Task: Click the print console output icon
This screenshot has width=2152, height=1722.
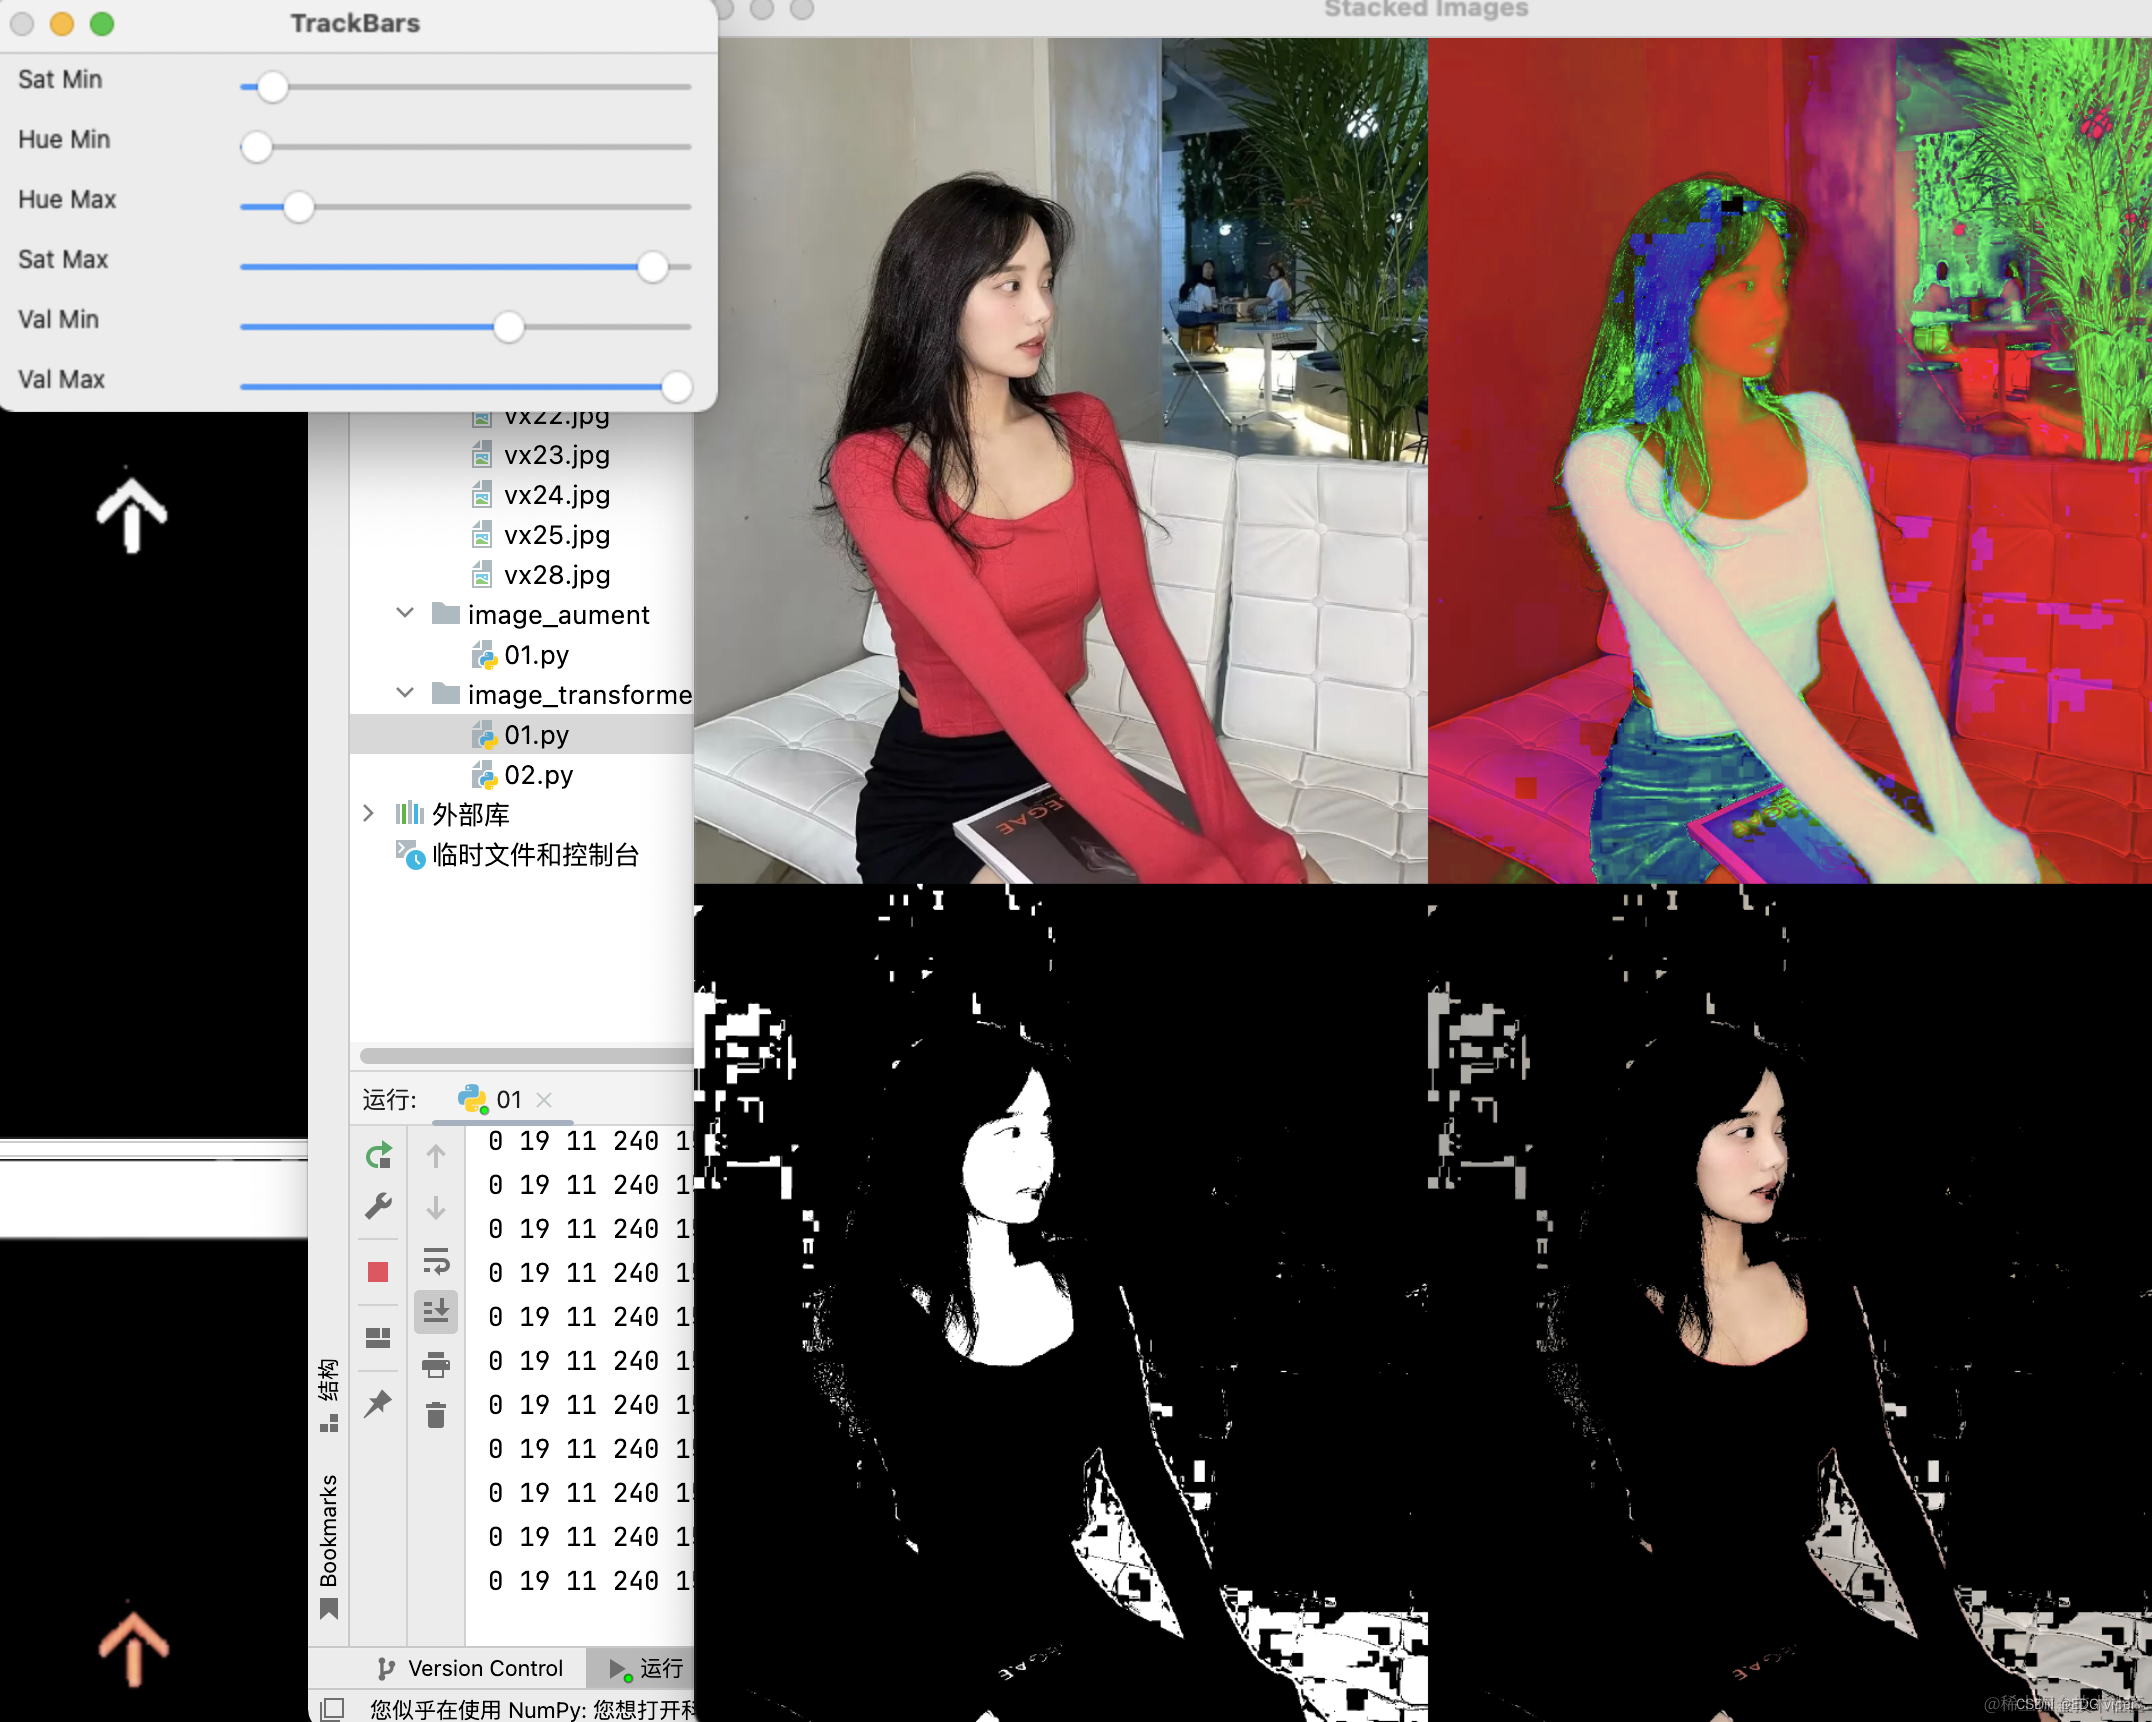Action: coord(436,1364)
